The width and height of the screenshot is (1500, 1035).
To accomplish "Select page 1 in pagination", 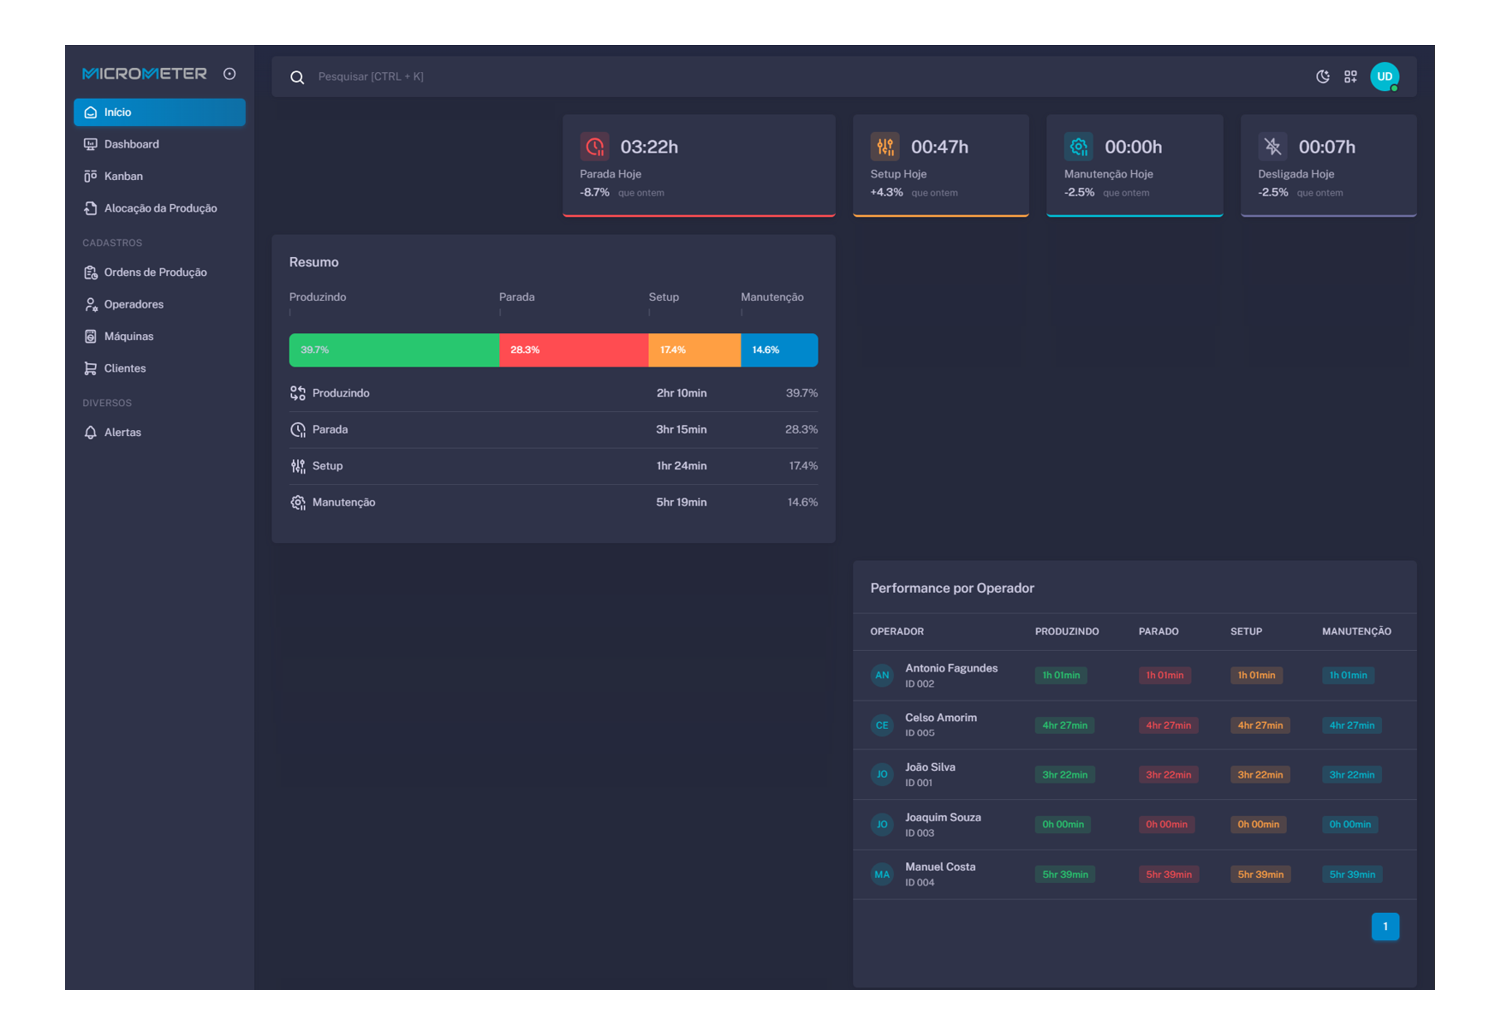I will pyautogui.click(x=1385, y=927).
